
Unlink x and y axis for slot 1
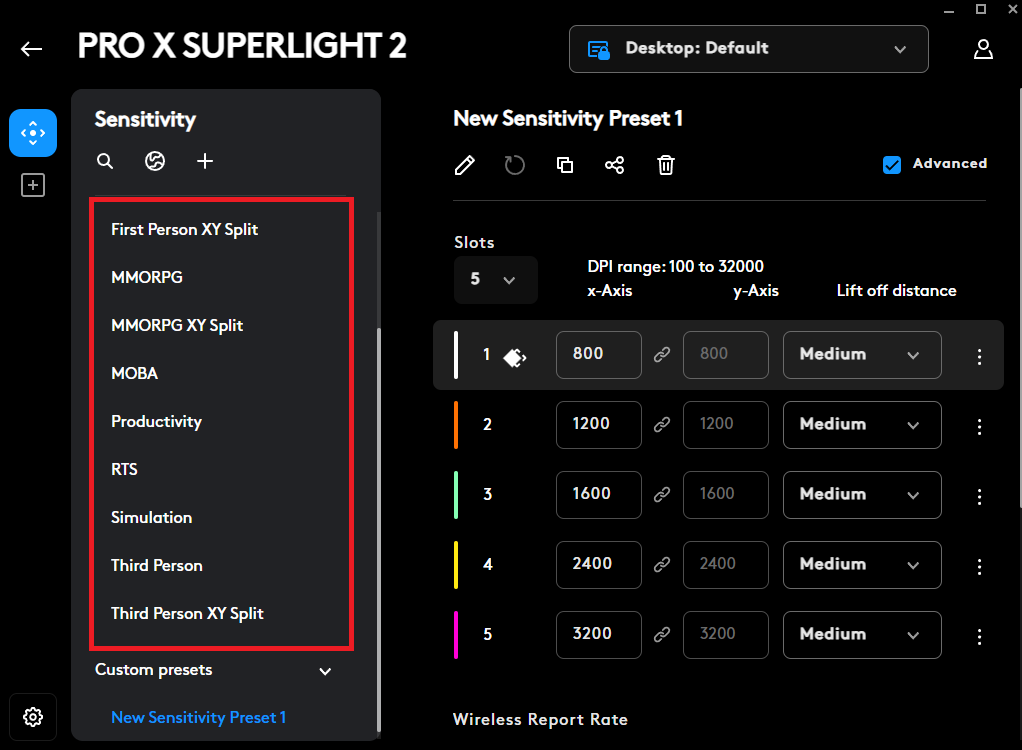pyautogui.click(x=662, y=354)
